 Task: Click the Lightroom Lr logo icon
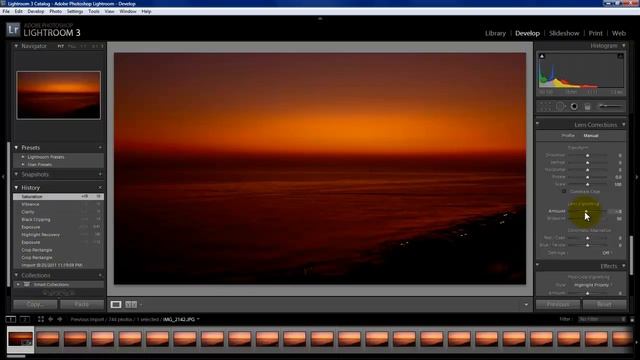pos(13,30)
